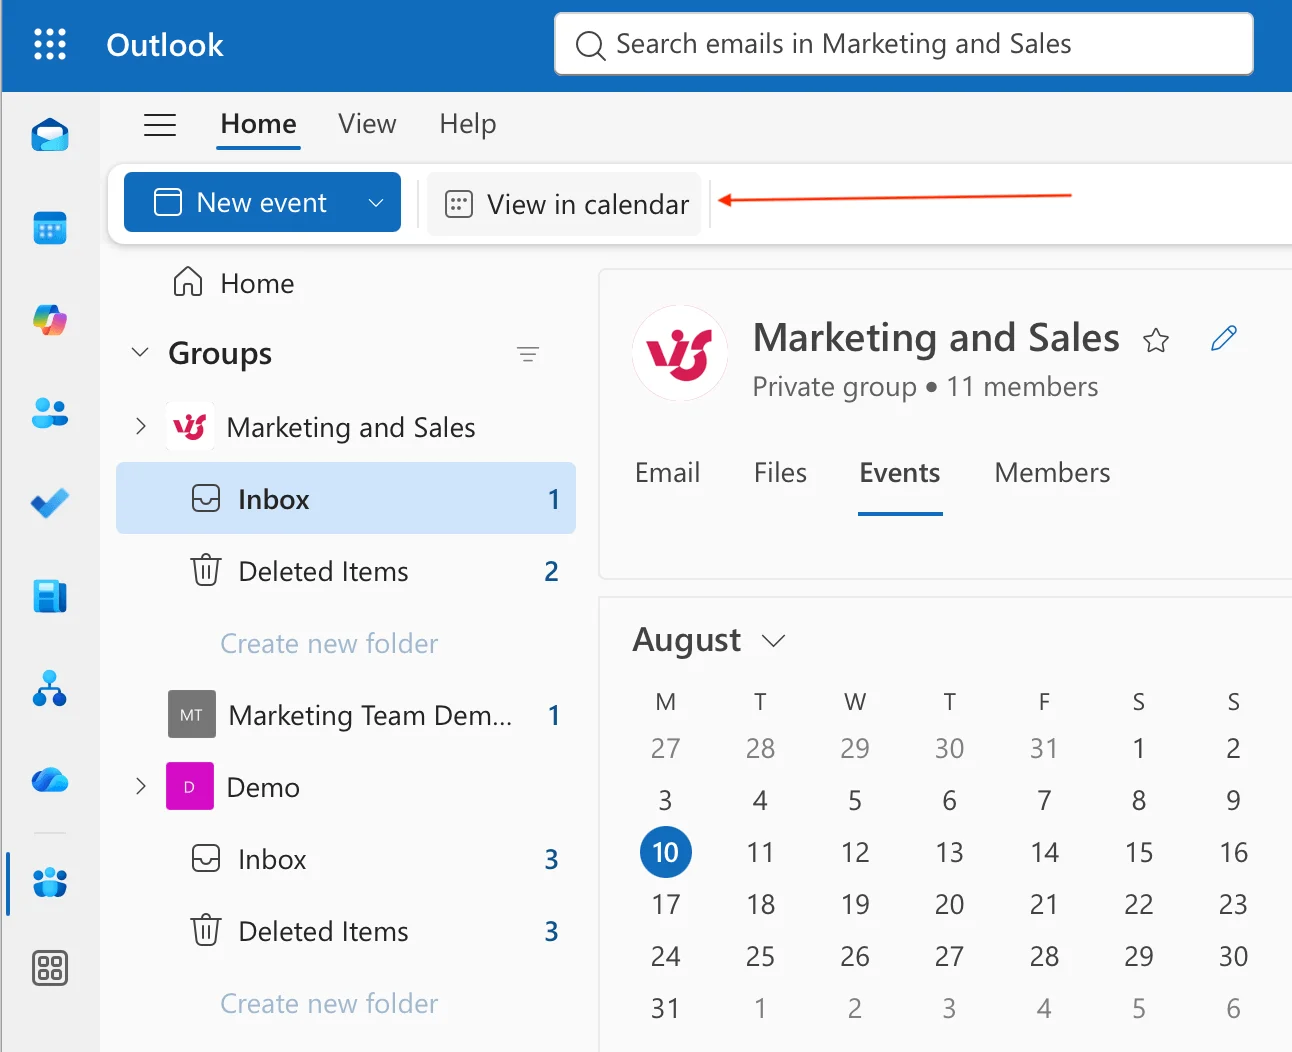Open Groups icon in left rail
The width and height of the screenshot is (1292, 1052).
(x=50, y=883)
